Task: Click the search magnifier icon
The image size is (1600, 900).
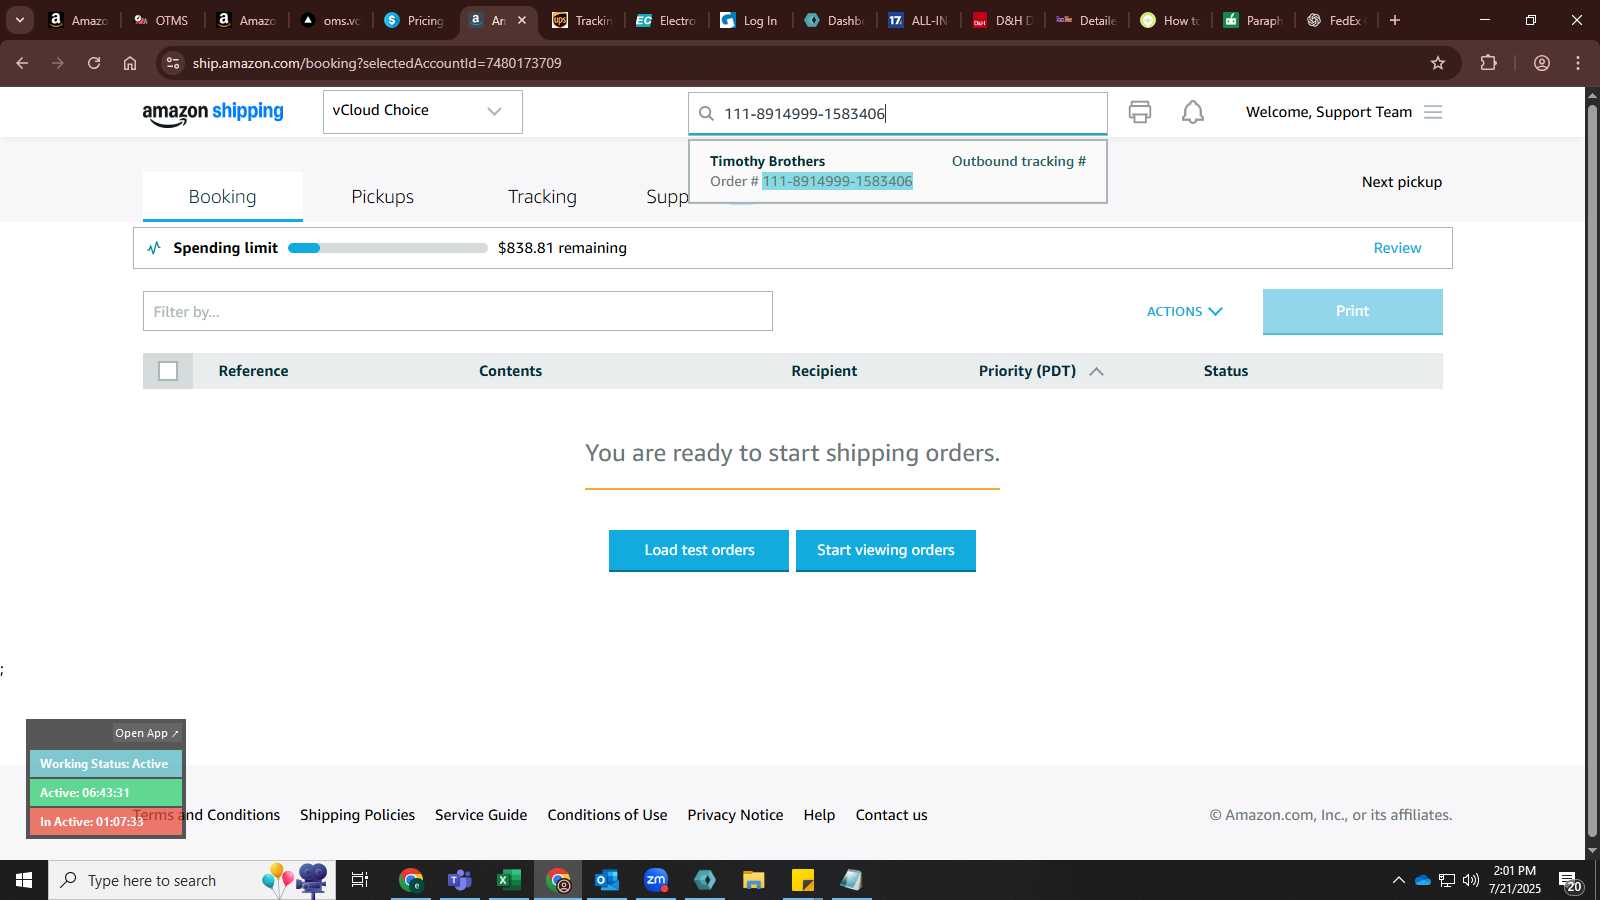Action: [x=706, y=114]
